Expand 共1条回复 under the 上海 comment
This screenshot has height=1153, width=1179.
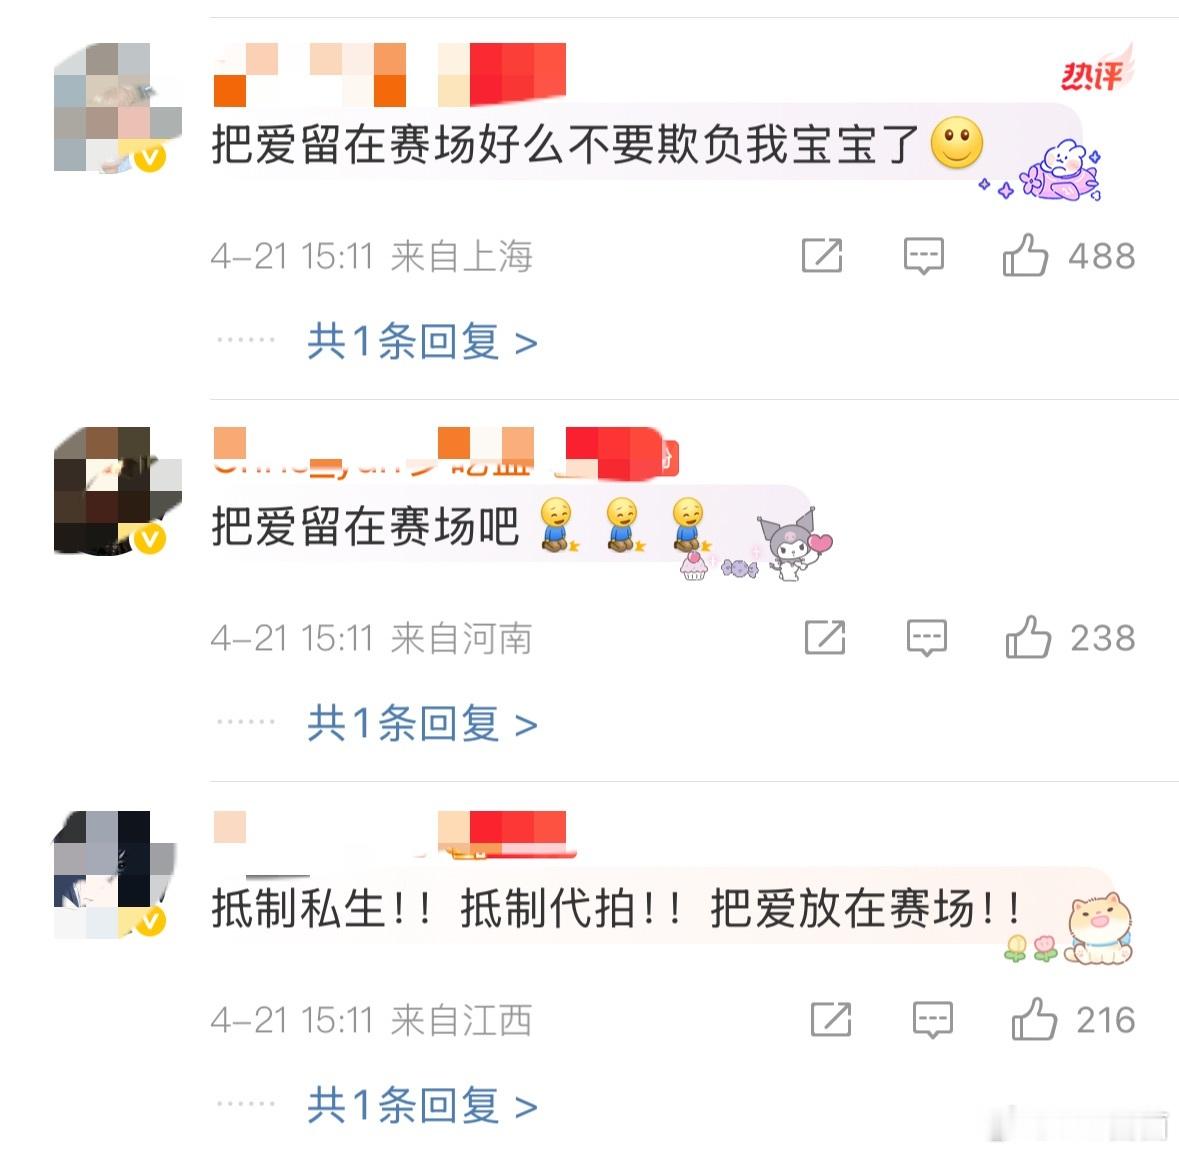click(422, 341)
